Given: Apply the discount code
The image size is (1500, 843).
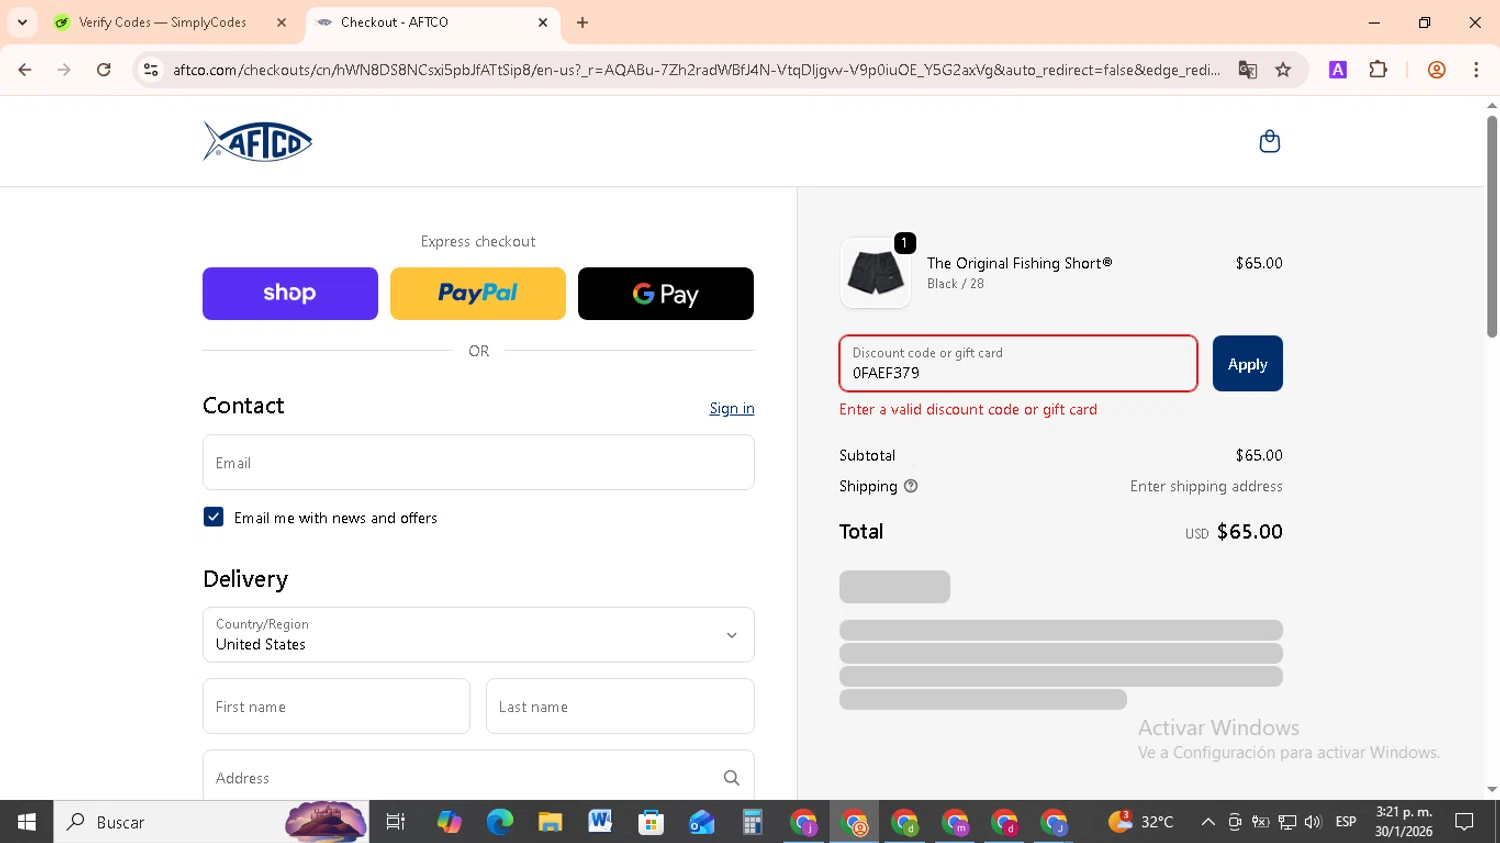Looking at the screenshot, I should (x=1247, y=363).
